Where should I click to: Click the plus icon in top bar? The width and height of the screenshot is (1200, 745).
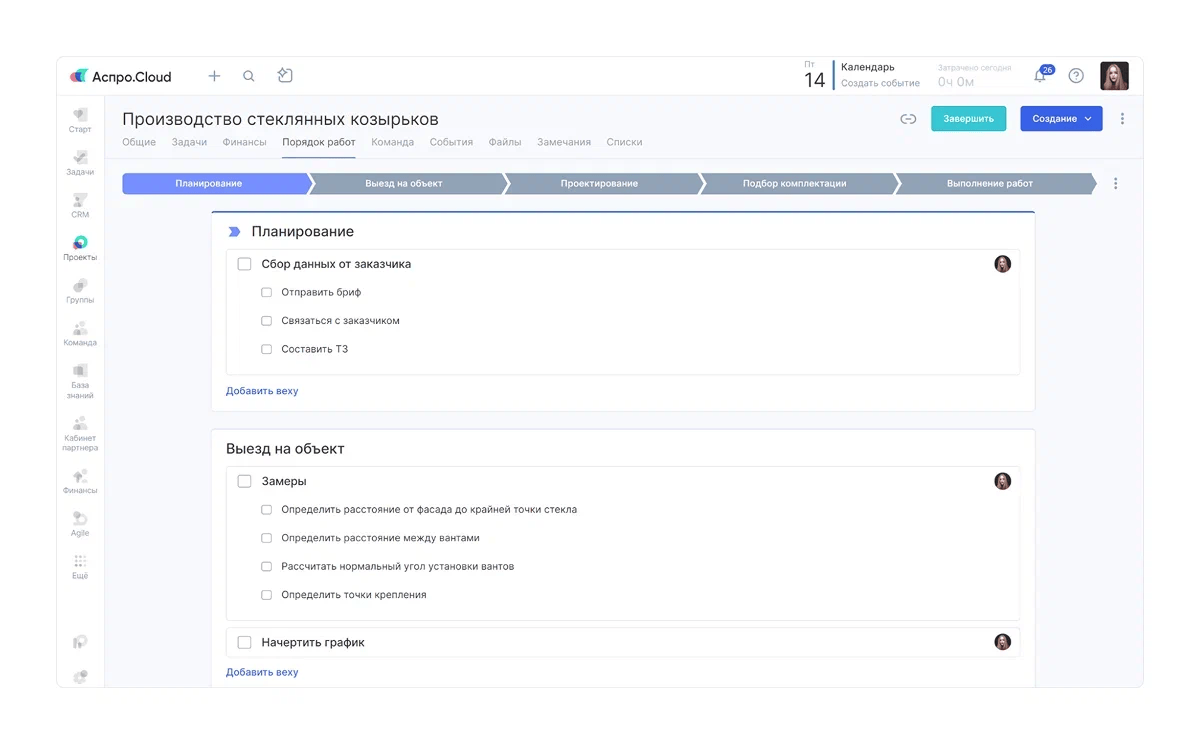pyautogui.click(x=214, y=76)
